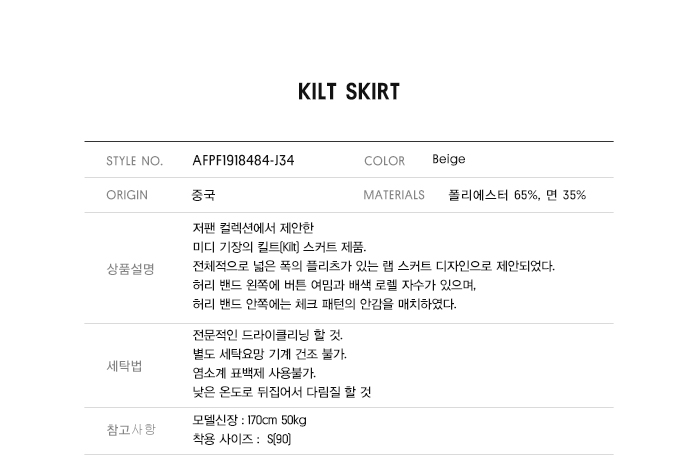This screenshot has width=700, height=470.
Task: Click the 체크 패턴의 안감 description line
Action: click(x=324, y=304)
